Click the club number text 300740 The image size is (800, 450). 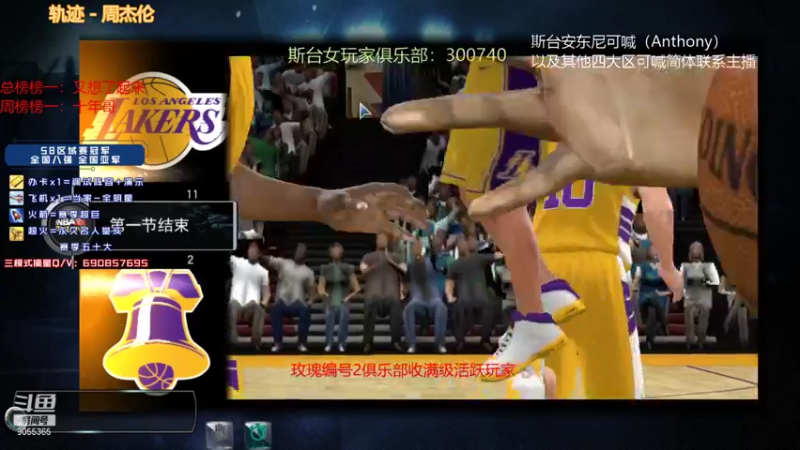[x=476, y=55]
